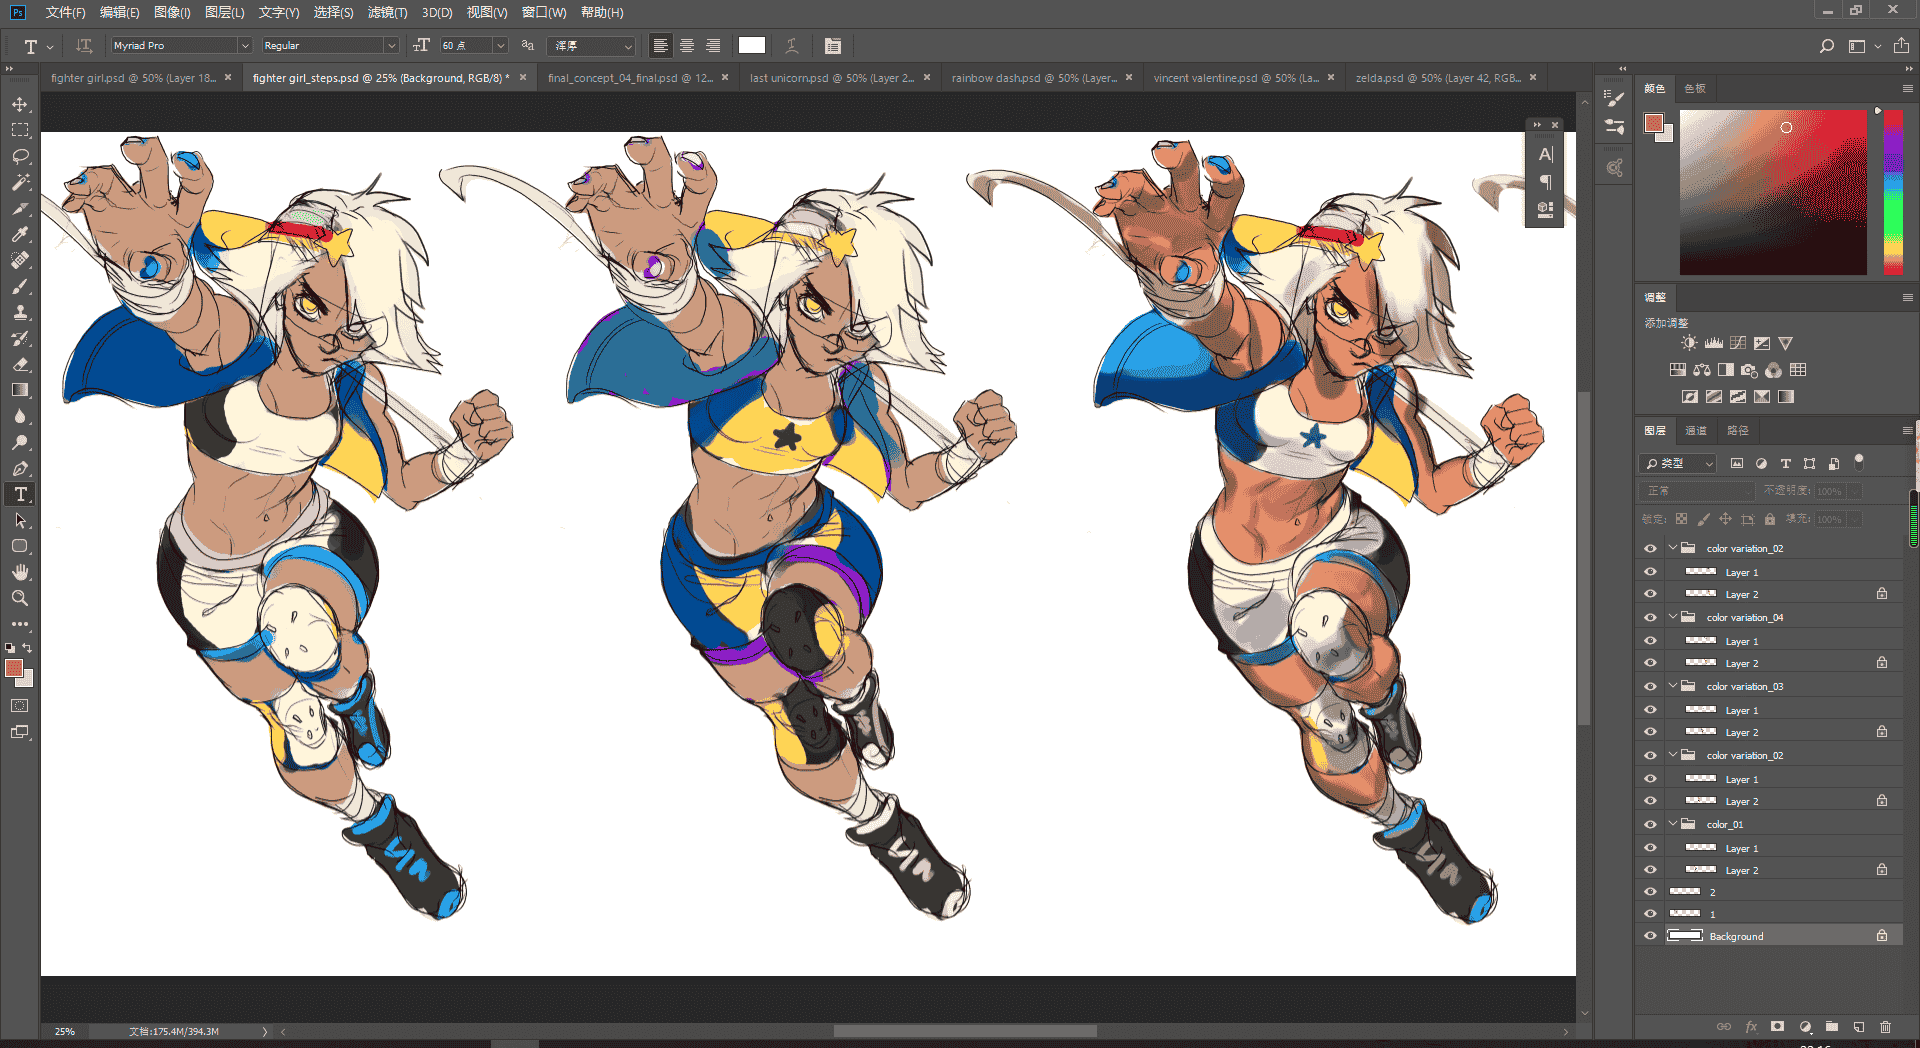Click the search icon at top right
This screenshot has width=1920, height=1048.
point(1826,46)
